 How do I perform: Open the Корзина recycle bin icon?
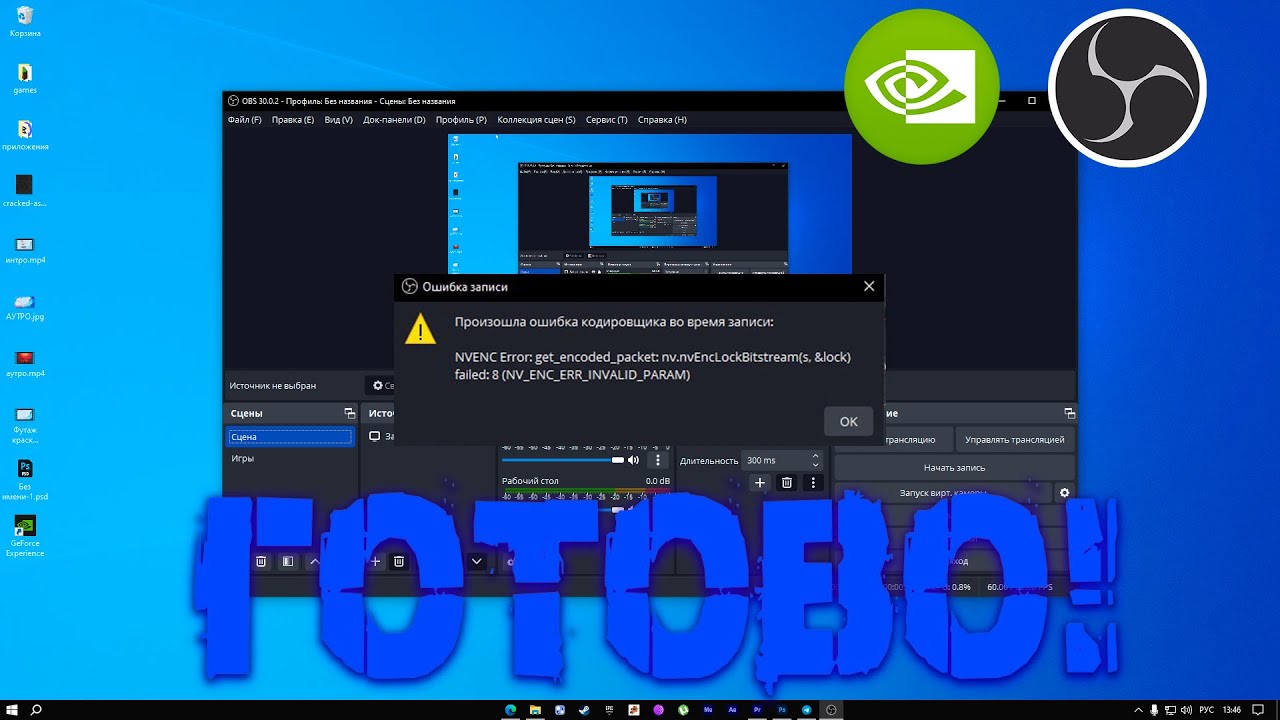[25, 21]
